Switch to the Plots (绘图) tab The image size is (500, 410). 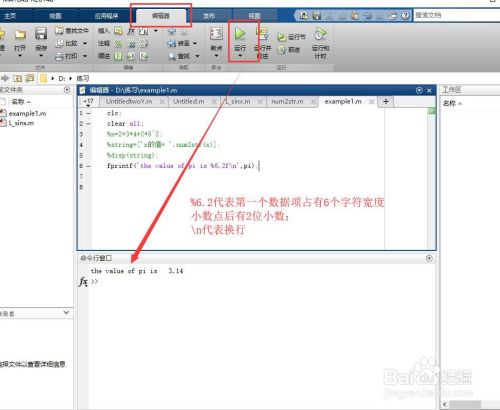pyautogui.click(x=55, y=16)
